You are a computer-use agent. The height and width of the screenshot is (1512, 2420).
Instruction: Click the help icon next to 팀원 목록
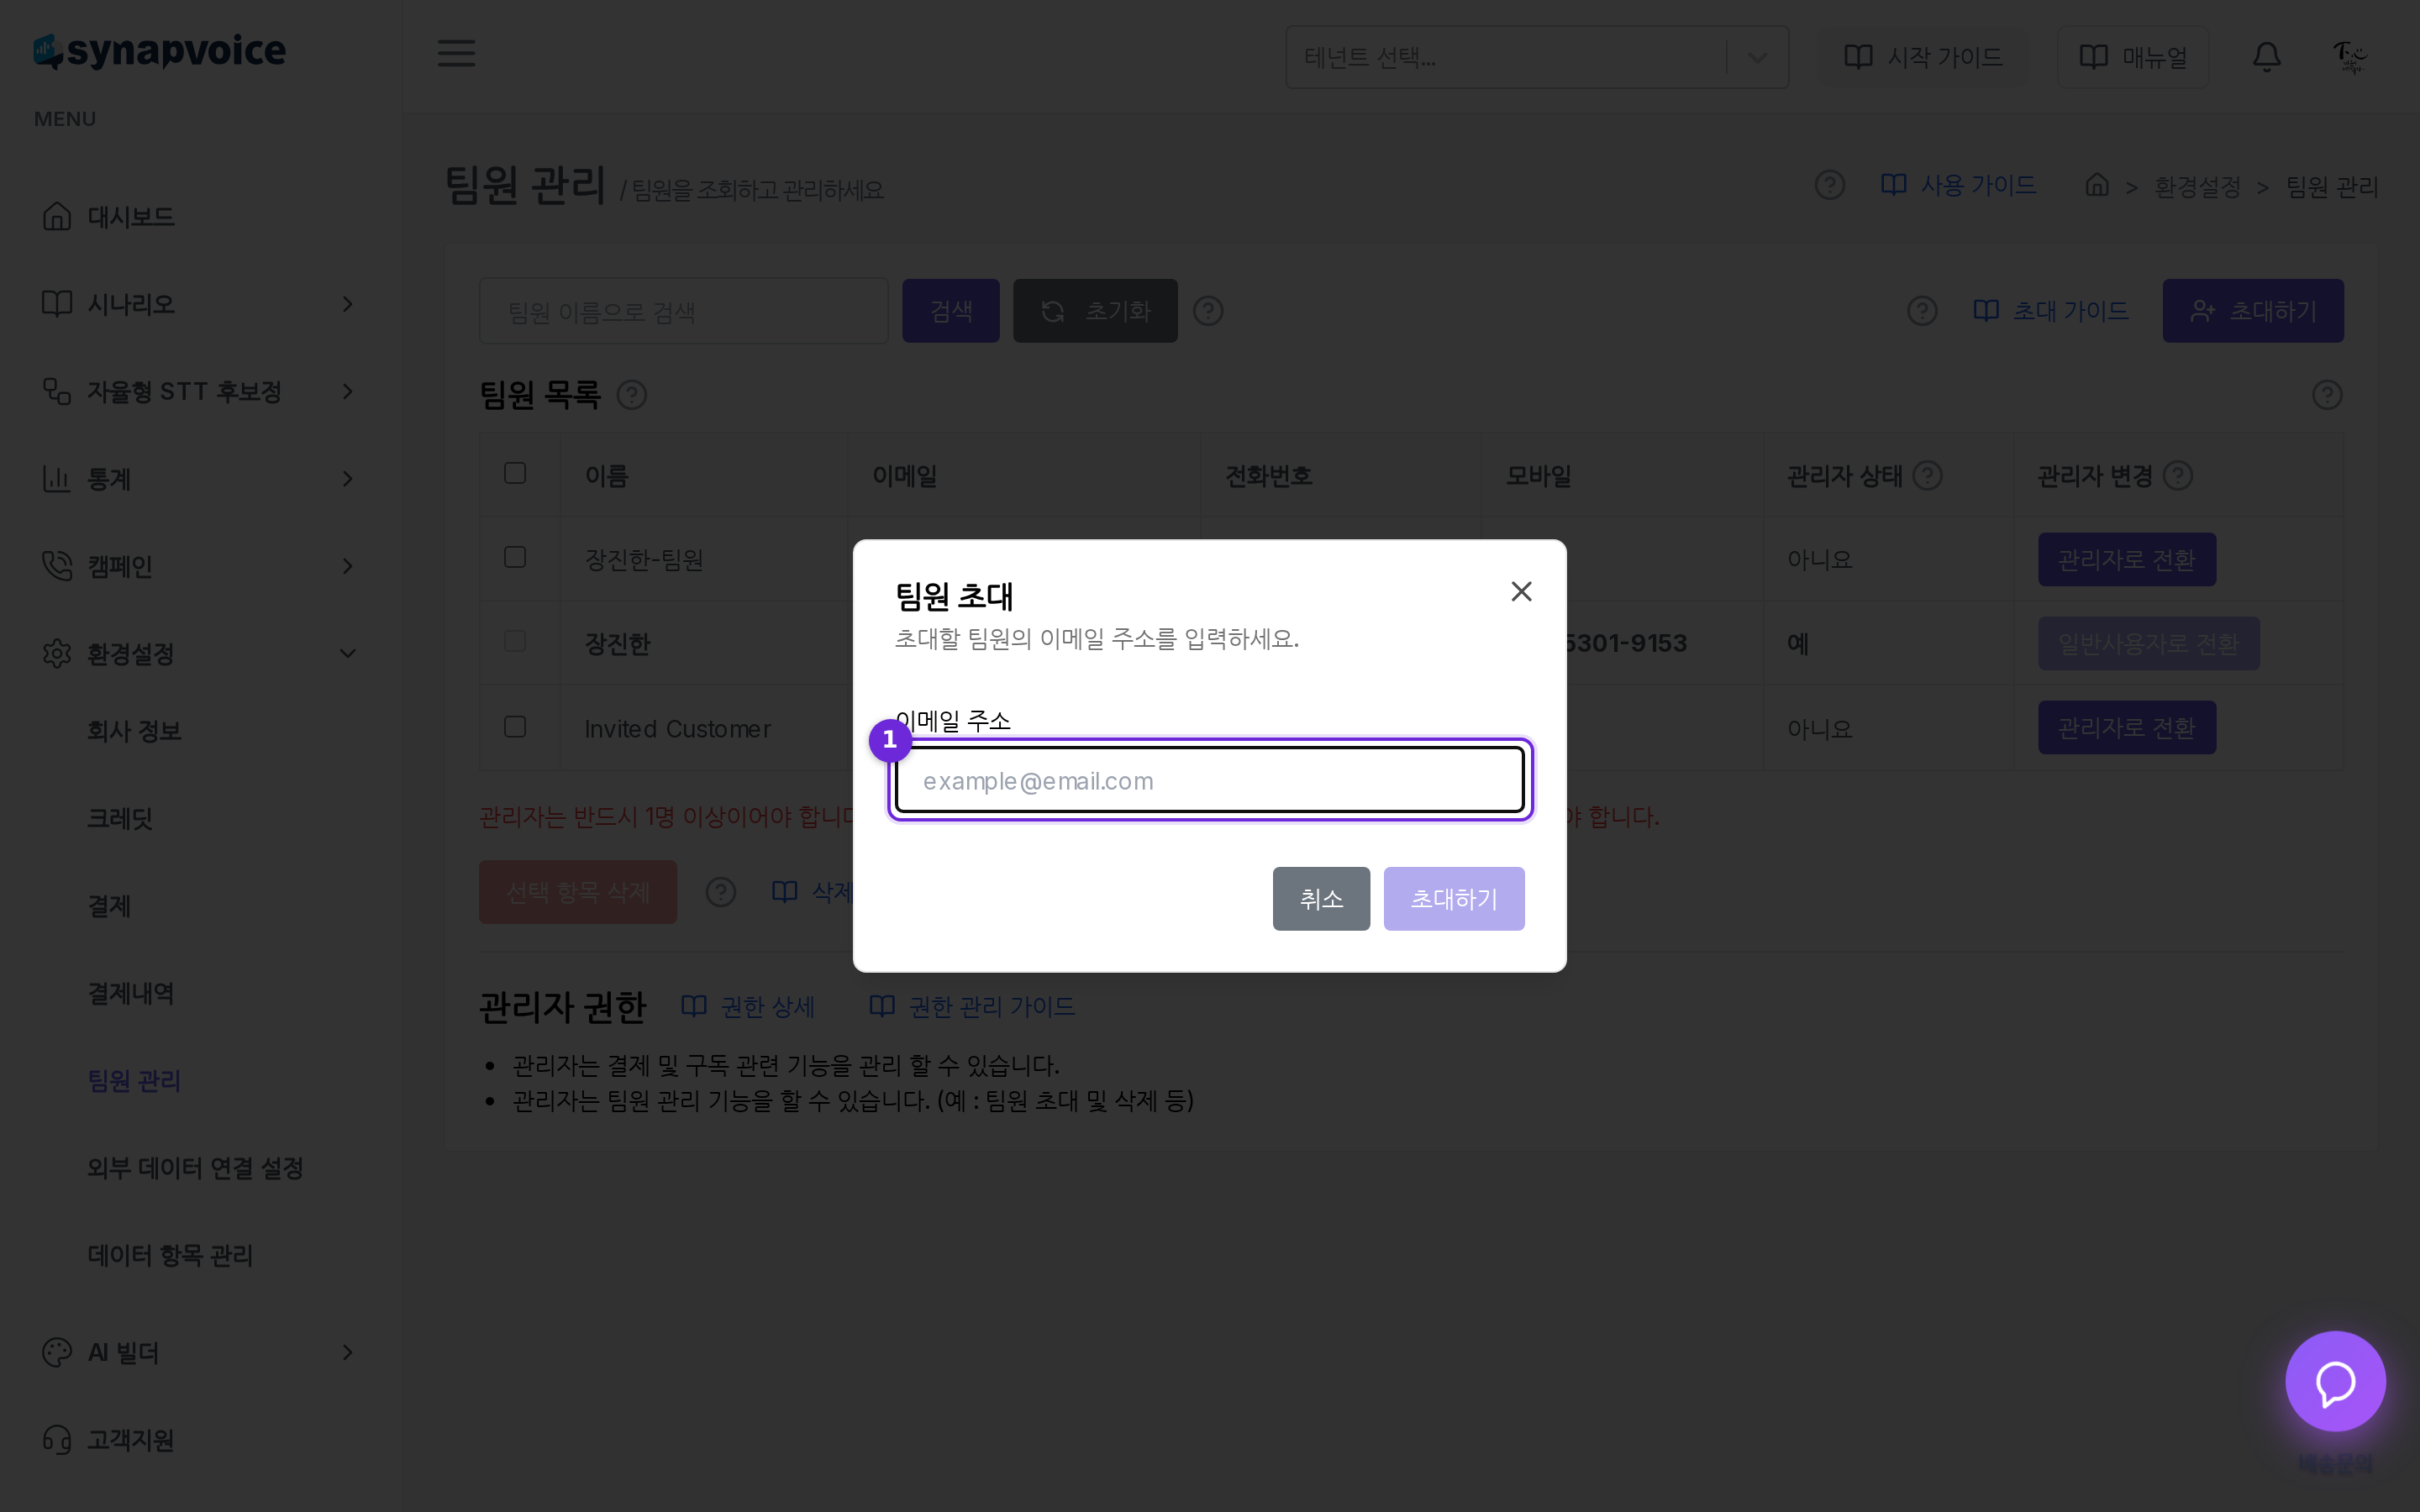pos(631,395)
